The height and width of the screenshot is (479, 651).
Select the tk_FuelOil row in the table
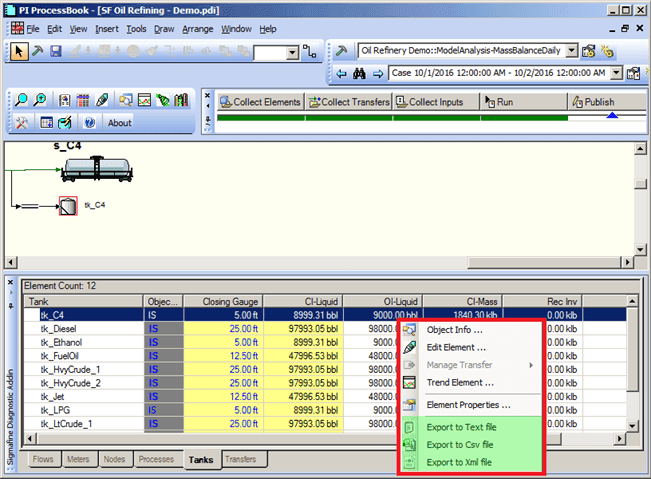[x=325, y=356]
